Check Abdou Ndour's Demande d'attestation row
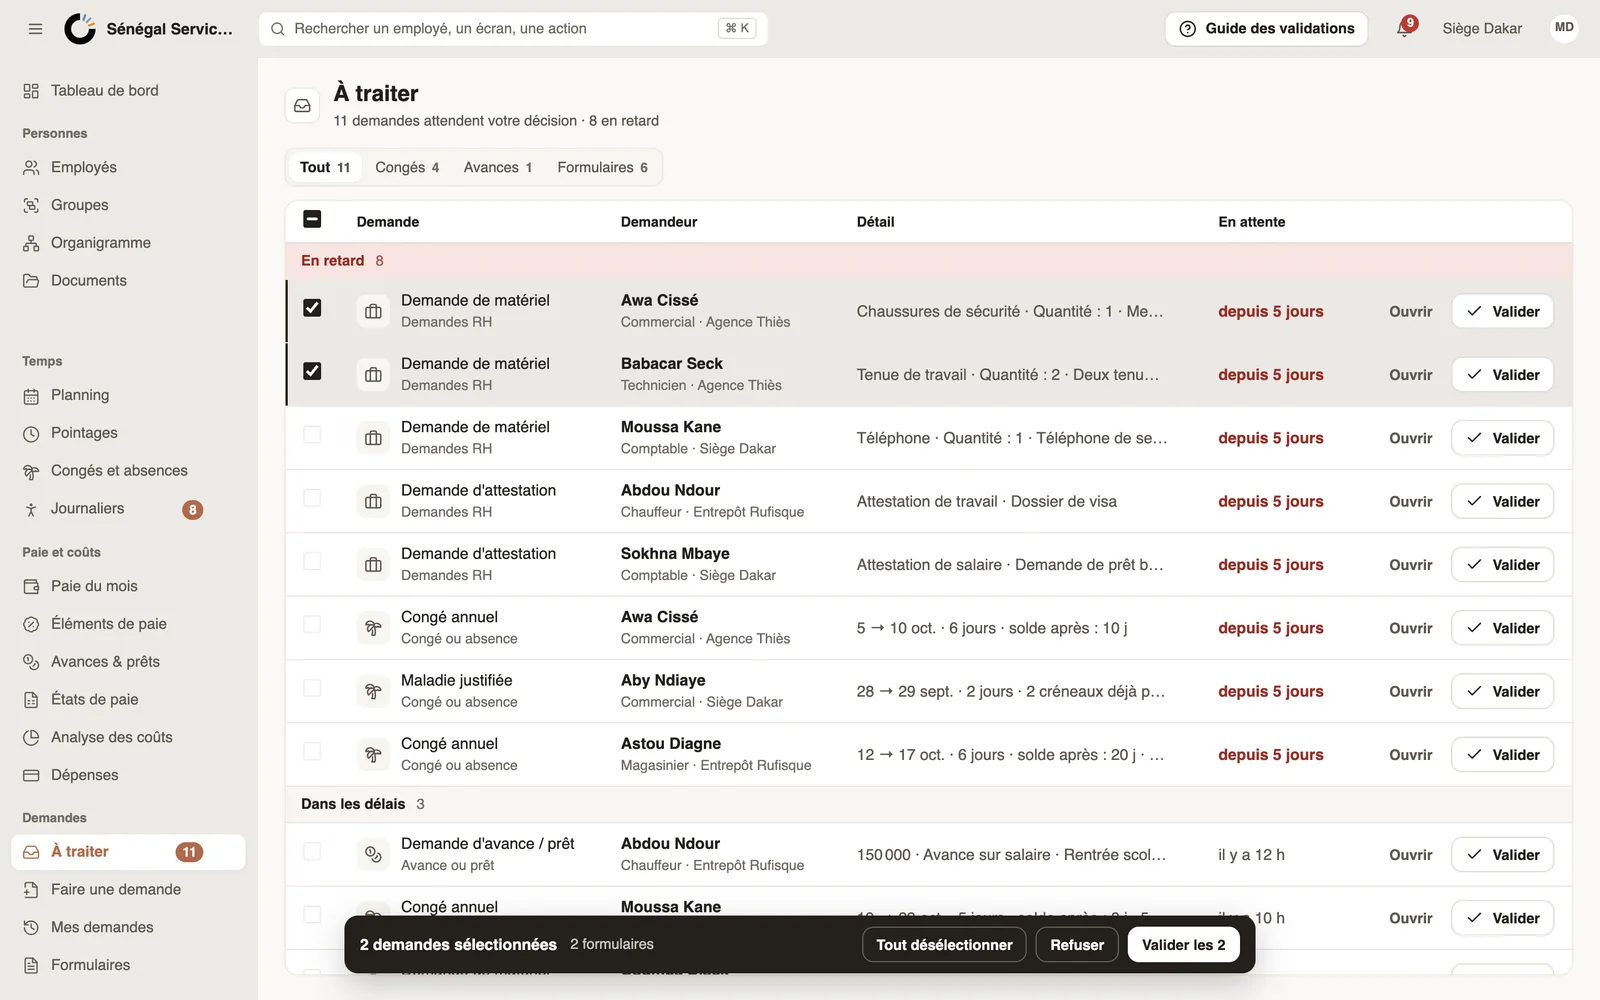The image size is (1600, 1000). [x=312, y=498]
